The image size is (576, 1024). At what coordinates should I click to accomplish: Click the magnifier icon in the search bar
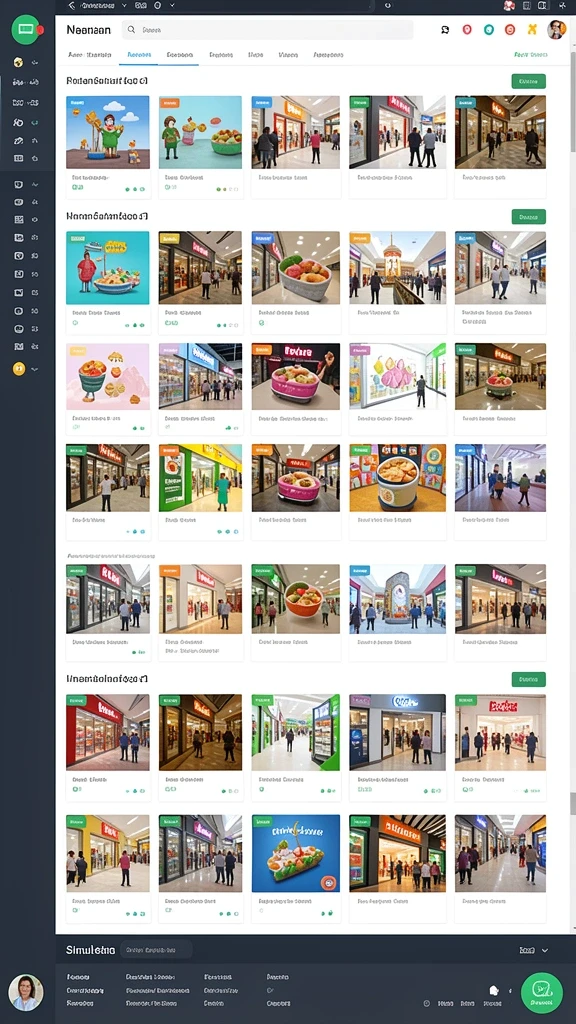[131, 29]
